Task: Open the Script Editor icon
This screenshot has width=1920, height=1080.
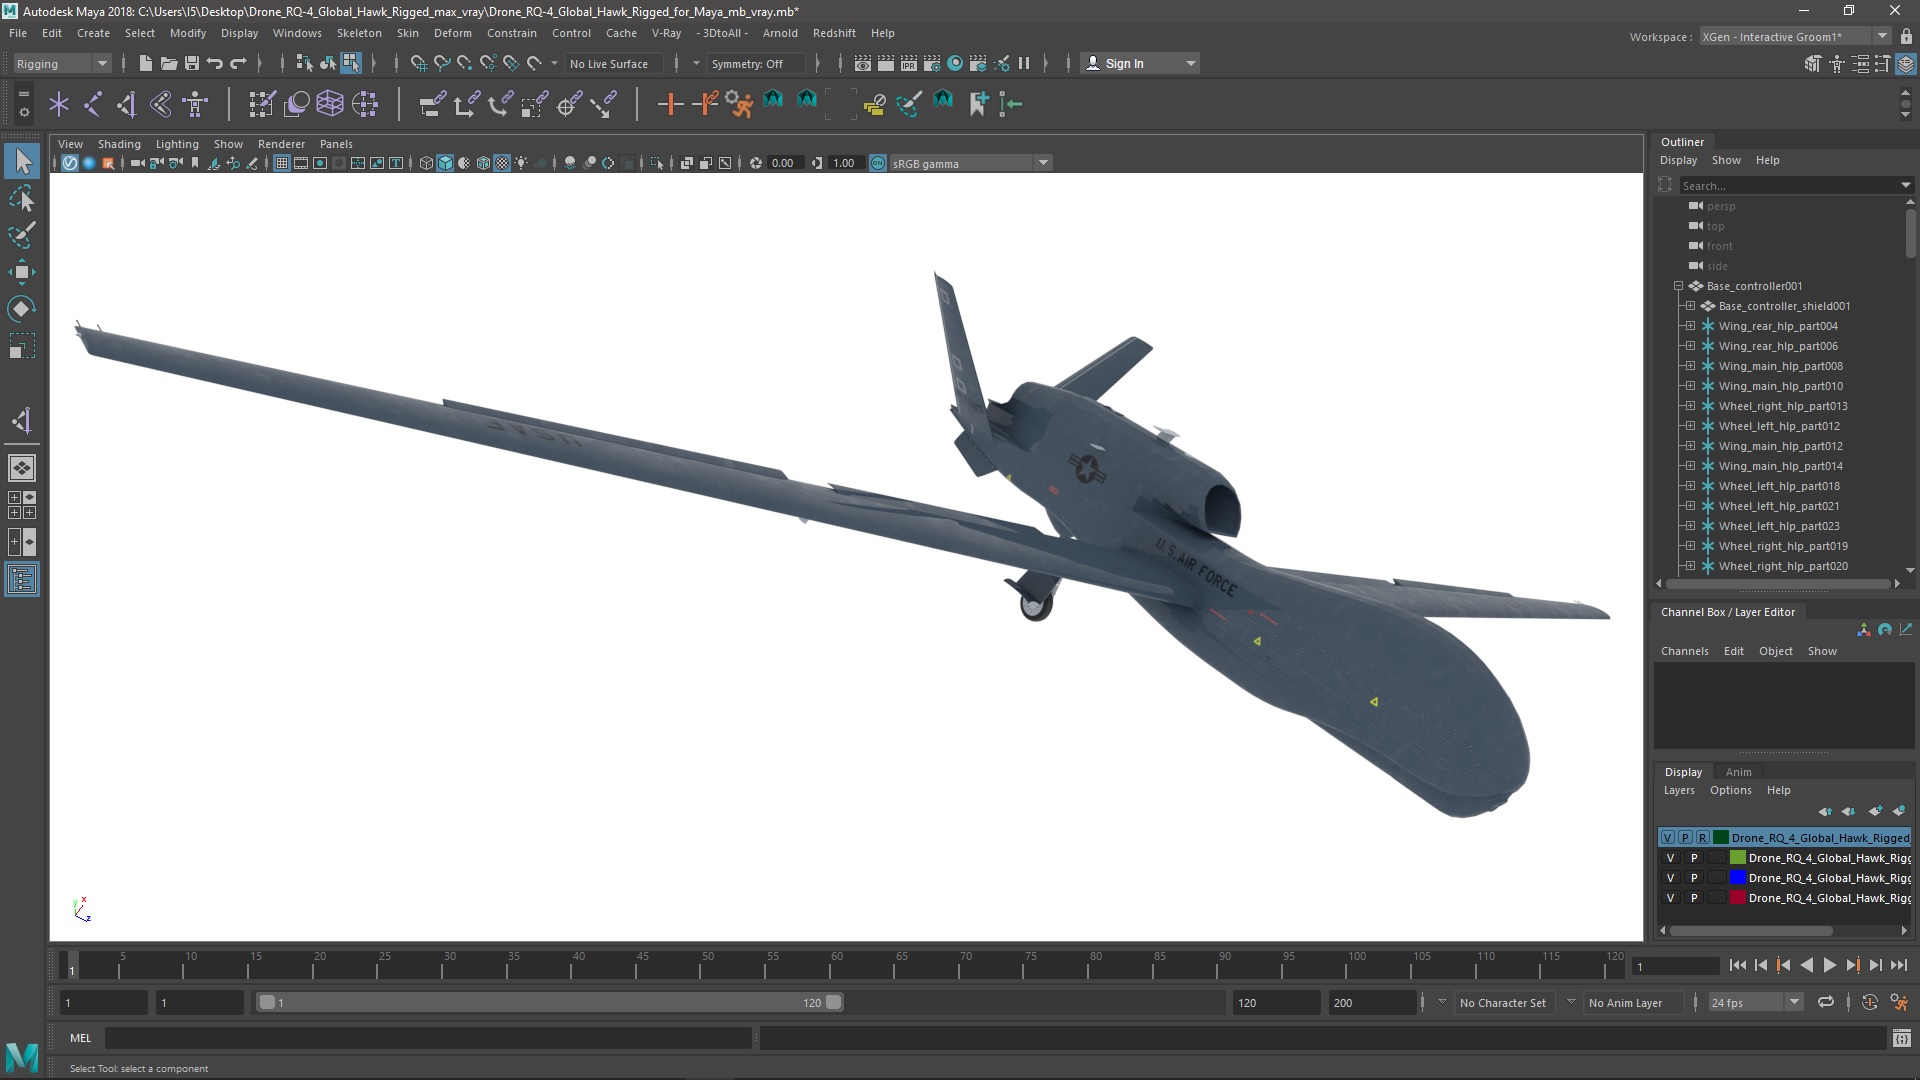Action: (x=1902, y=1038)
